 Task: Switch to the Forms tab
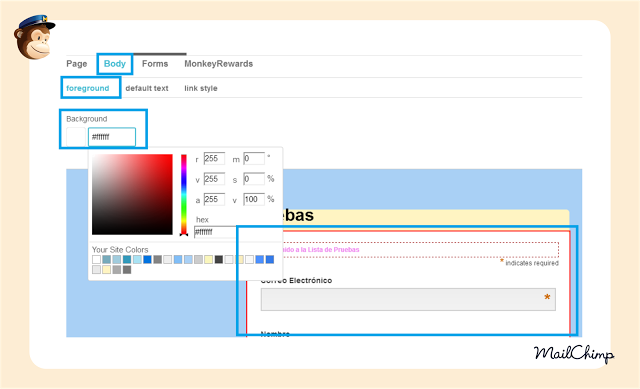pyautogui.click(x=155, y=64)
